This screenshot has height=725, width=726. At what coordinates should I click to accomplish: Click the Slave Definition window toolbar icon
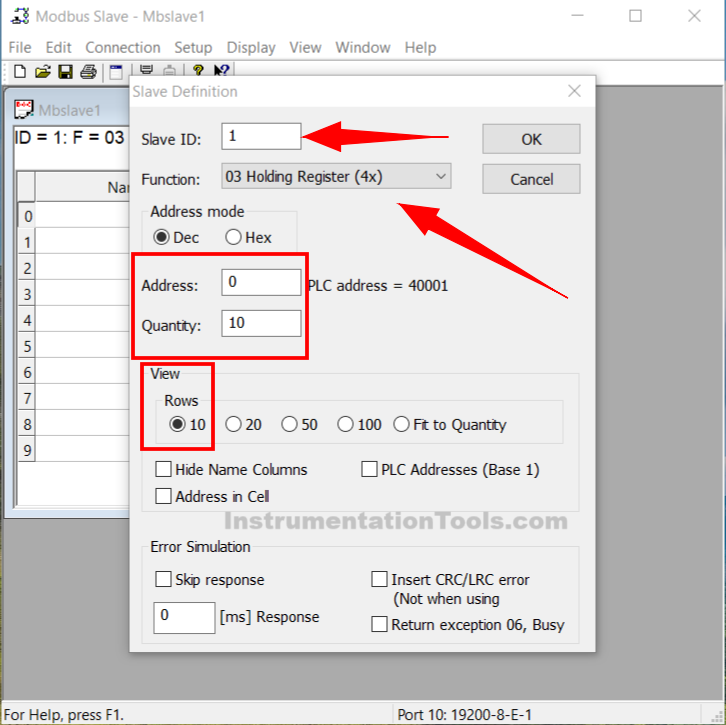click(116, 72)
